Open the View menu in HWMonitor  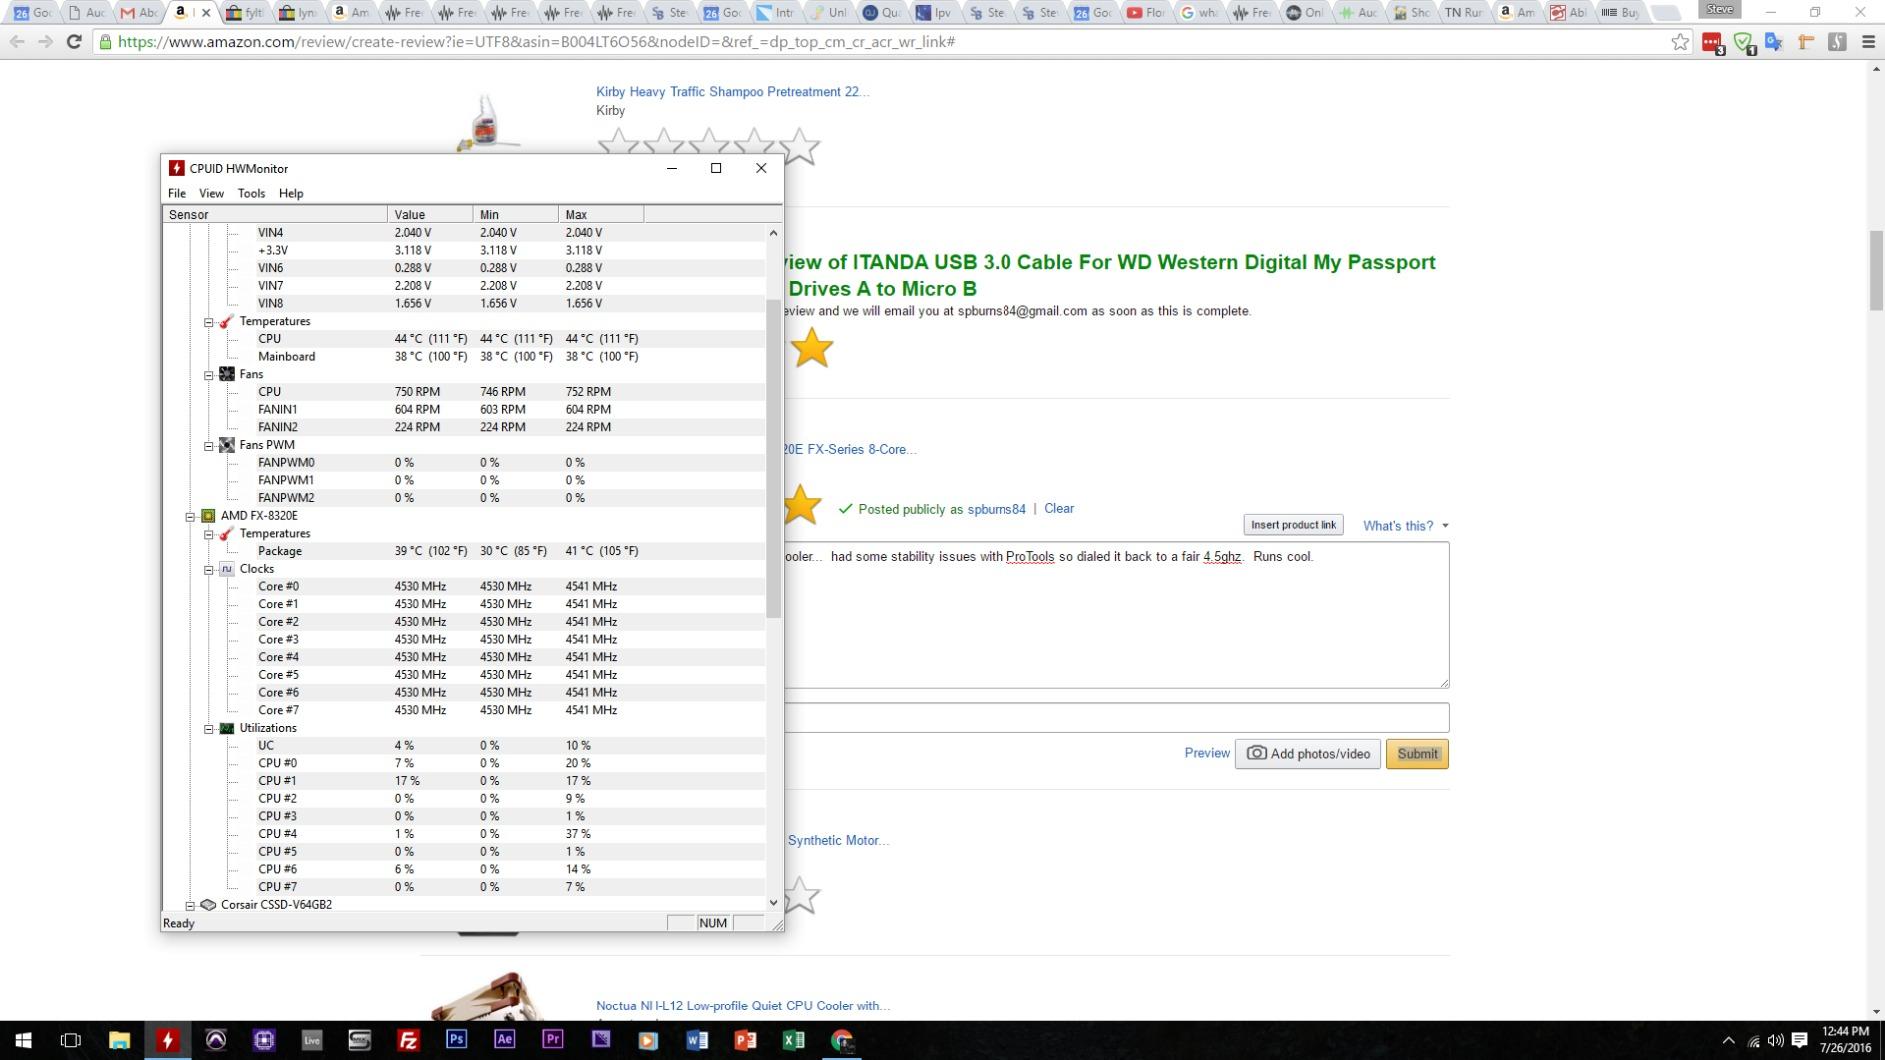click(211, 193)
